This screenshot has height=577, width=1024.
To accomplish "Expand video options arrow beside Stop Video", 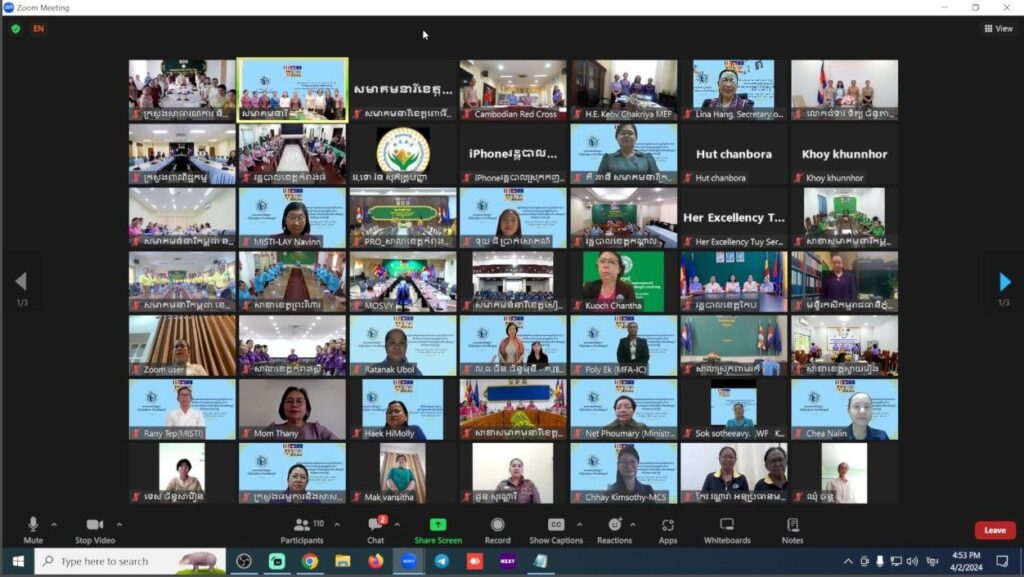I will (x=119, y=524).
